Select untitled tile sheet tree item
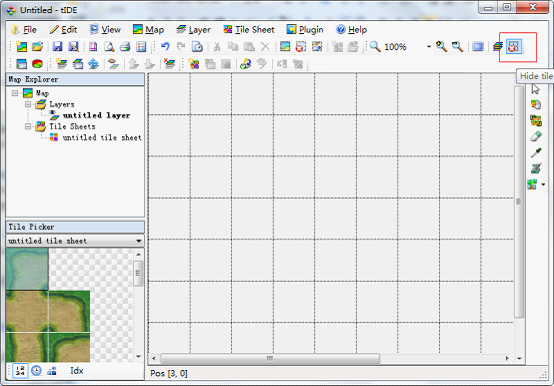Image resolution: width=554 pixels, height=386 pixels. tap(102, 137)
